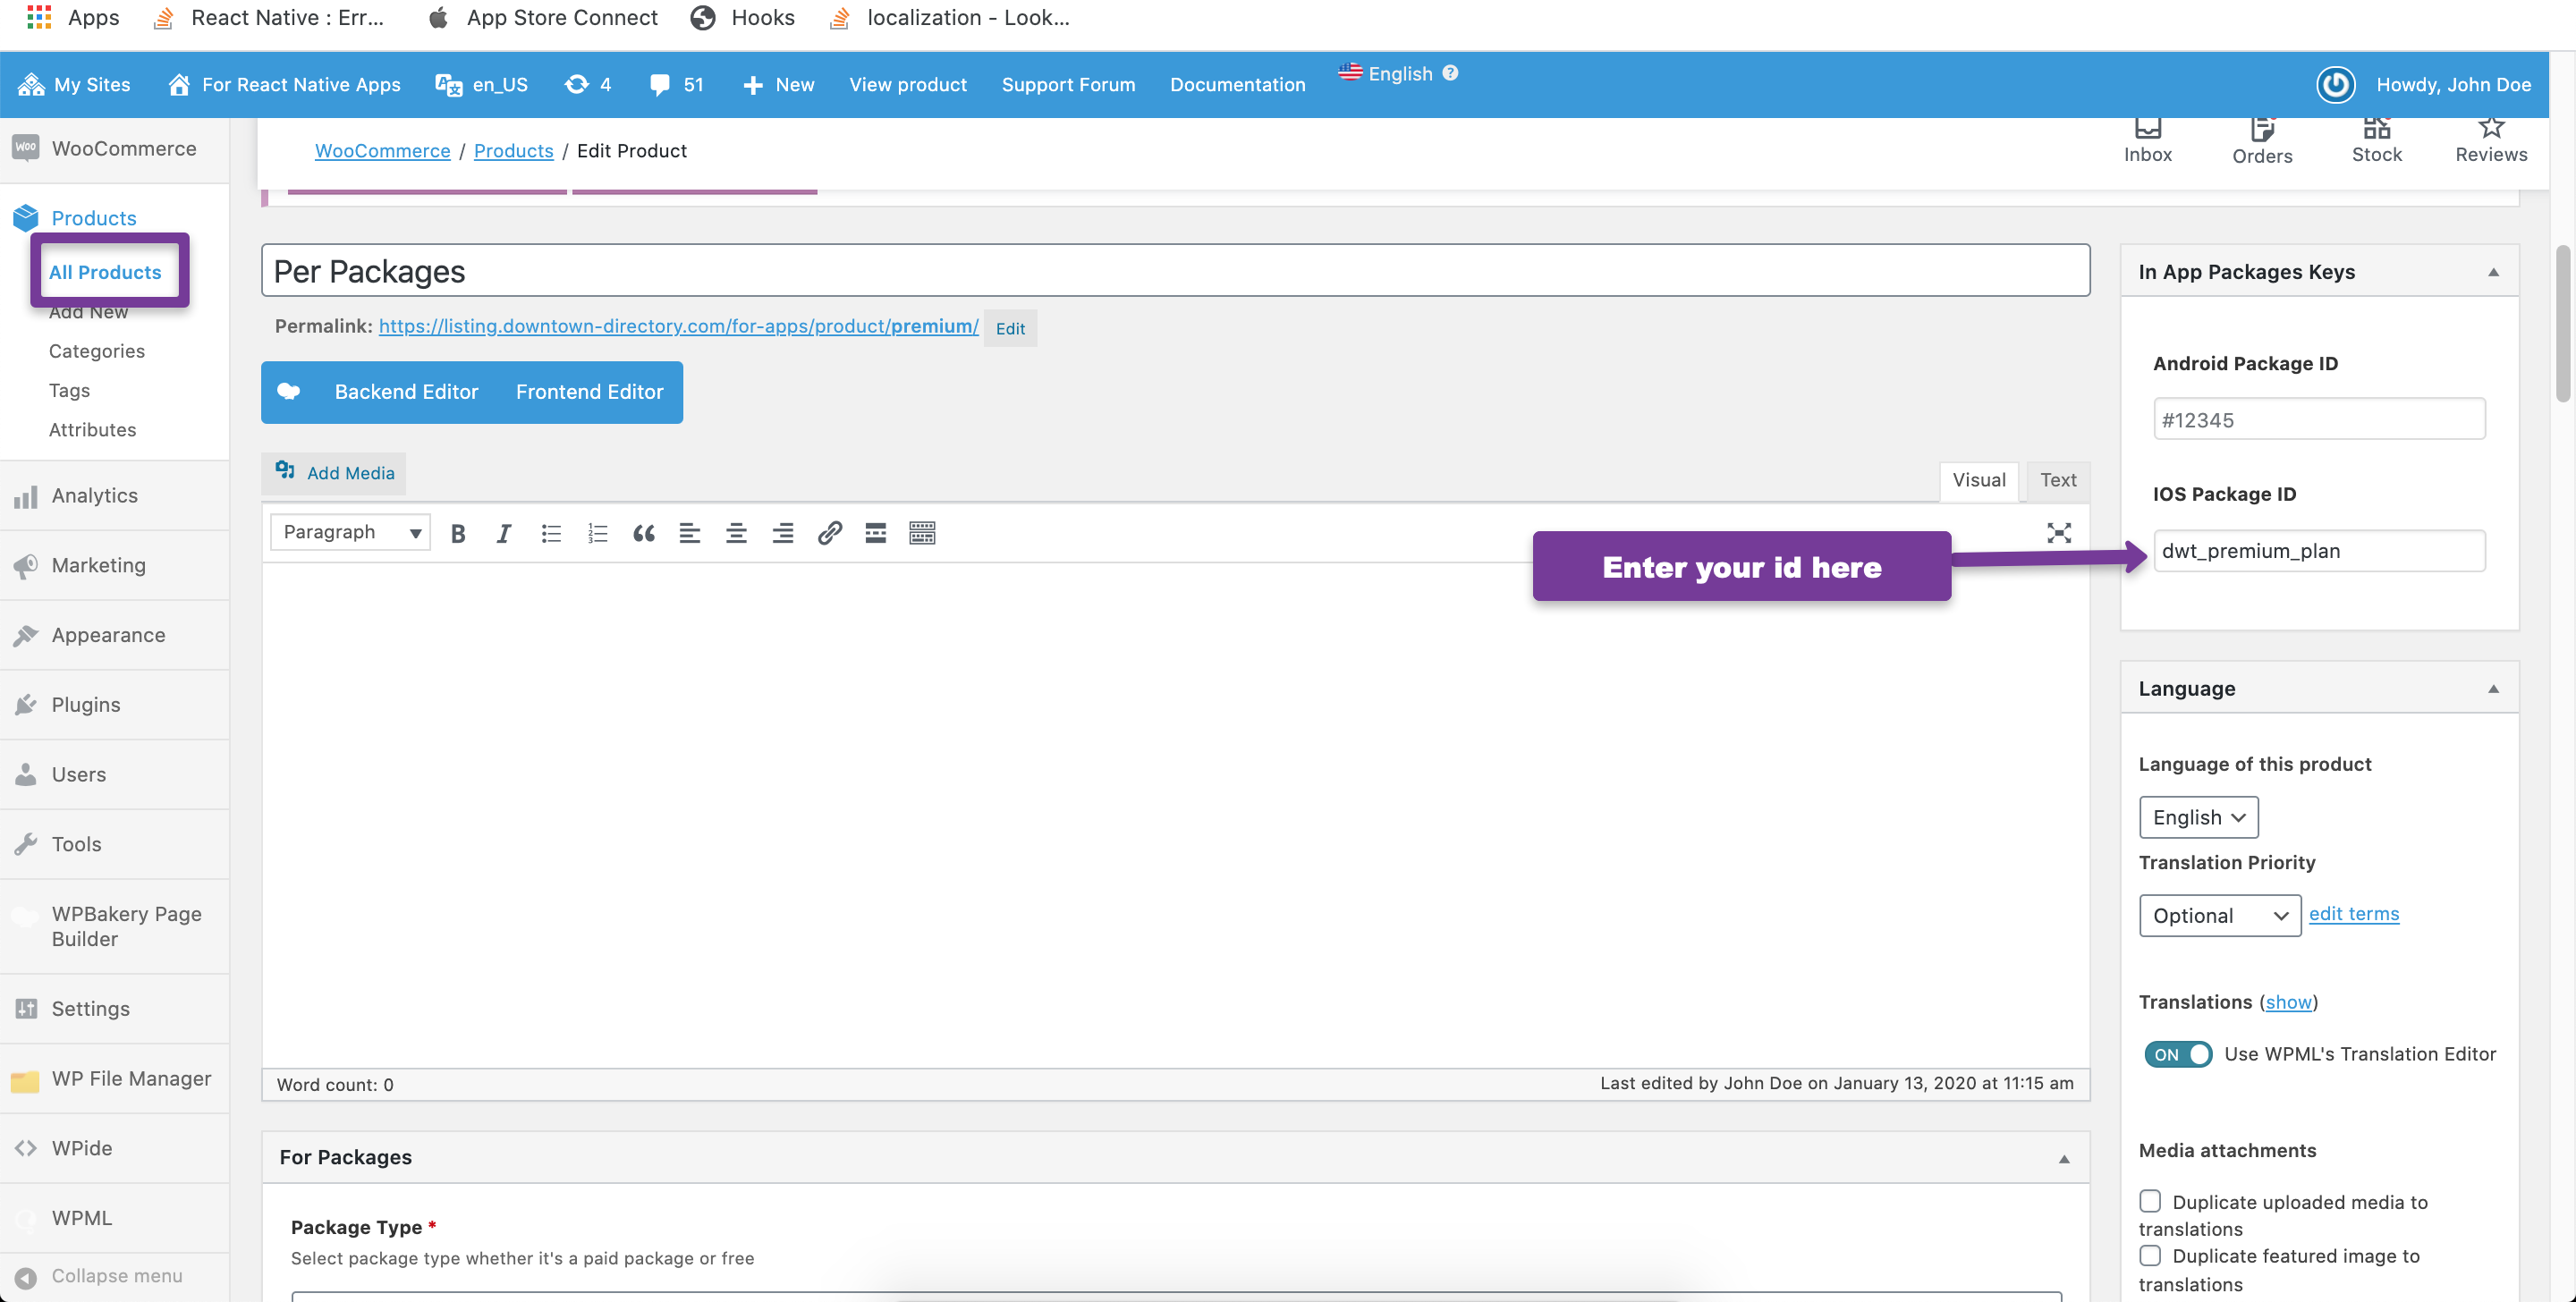This screenshot has height=1302, width=2576.
Task: Open WP File Manager sidebar menu
Action: pyautogui.click(x=115, y=1079)
